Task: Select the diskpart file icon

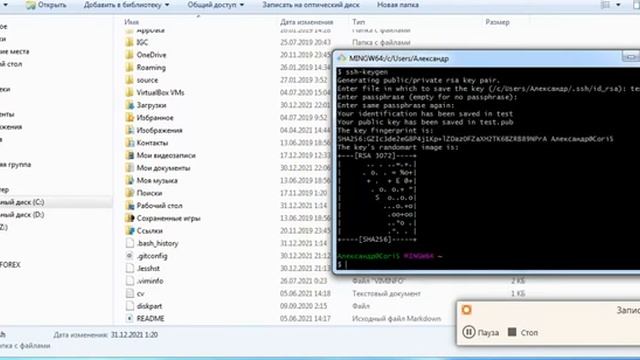Action: click(x=129, y=306)
